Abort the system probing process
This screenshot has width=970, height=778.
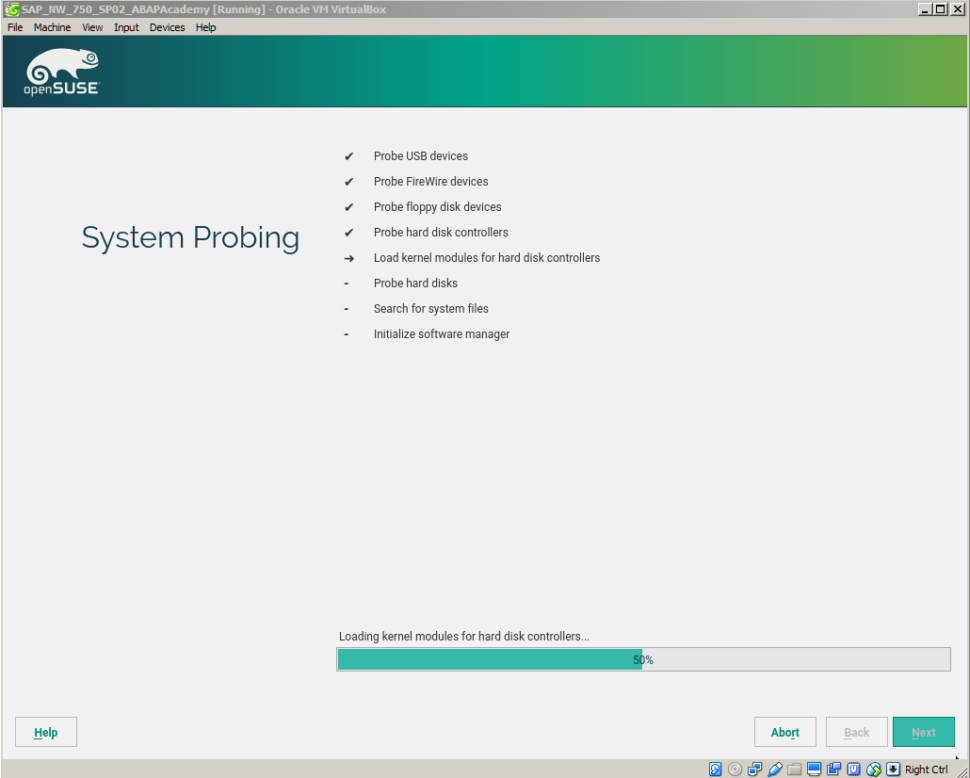785,731
